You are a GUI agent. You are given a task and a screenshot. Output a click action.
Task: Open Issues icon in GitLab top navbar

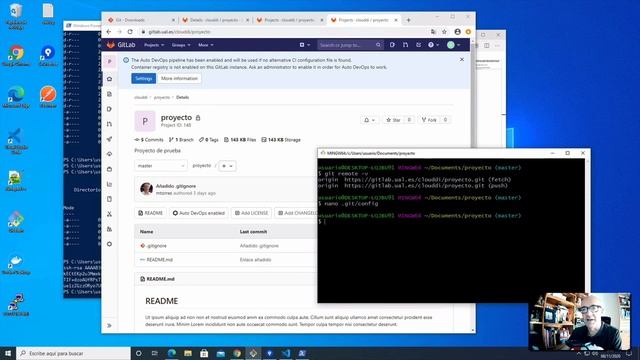tap(392, 45)
